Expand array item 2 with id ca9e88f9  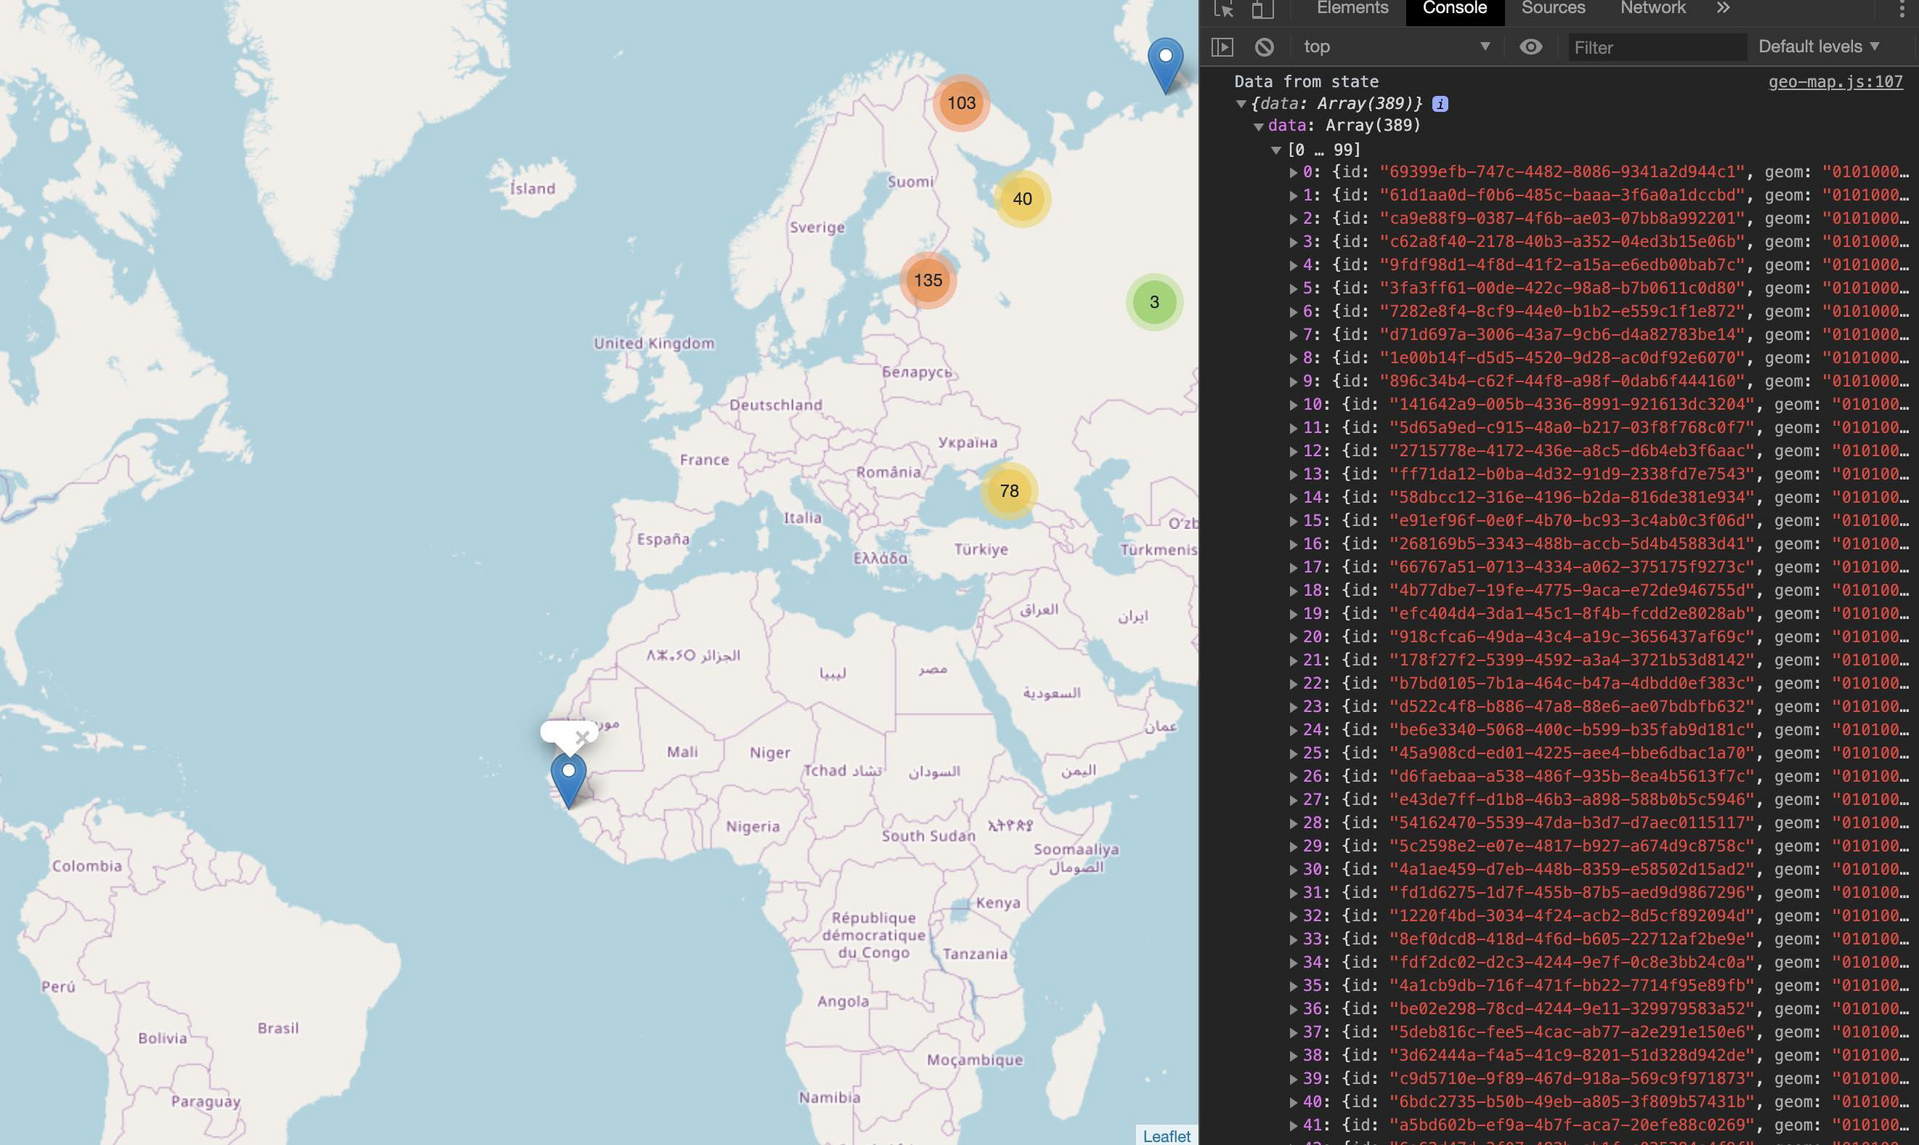[x=1294, y=219]
